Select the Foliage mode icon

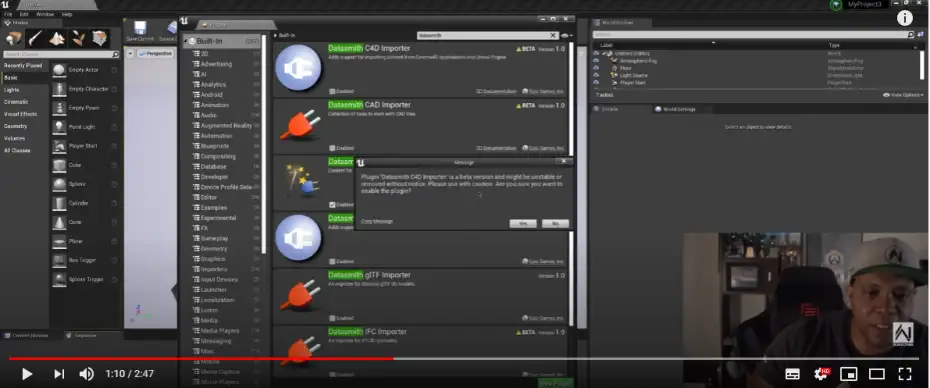tap(78, 38)
